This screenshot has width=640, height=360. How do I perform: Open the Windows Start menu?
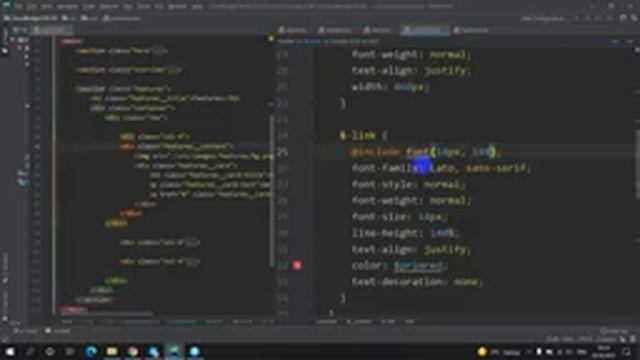point(10,351)
